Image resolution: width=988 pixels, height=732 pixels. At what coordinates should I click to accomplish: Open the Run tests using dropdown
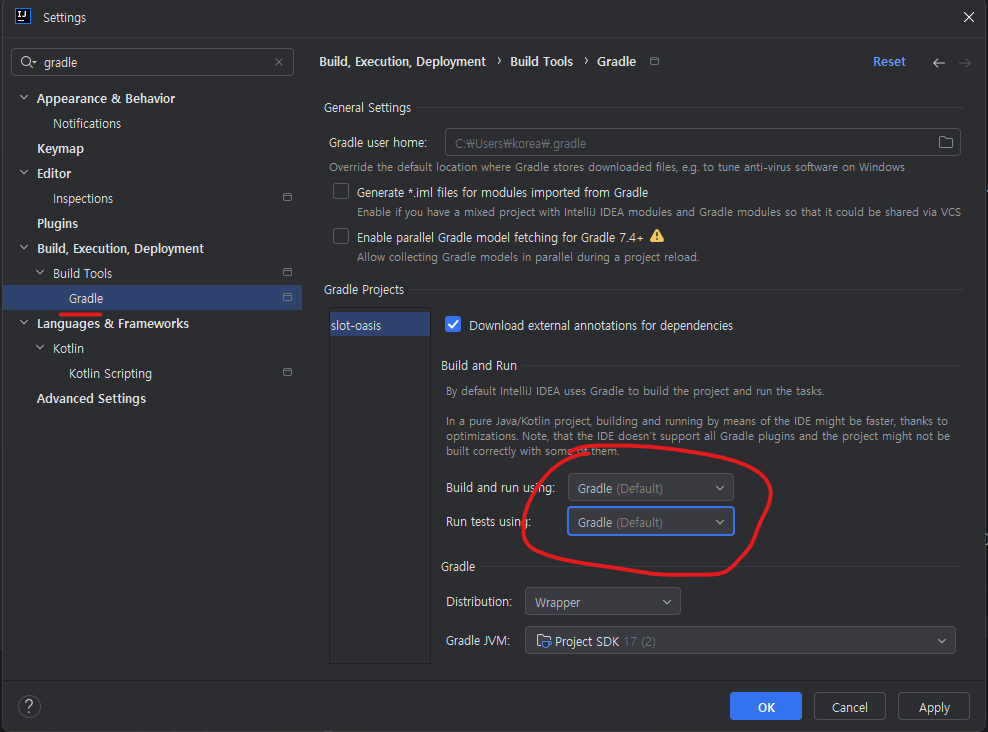coord(651,522)
